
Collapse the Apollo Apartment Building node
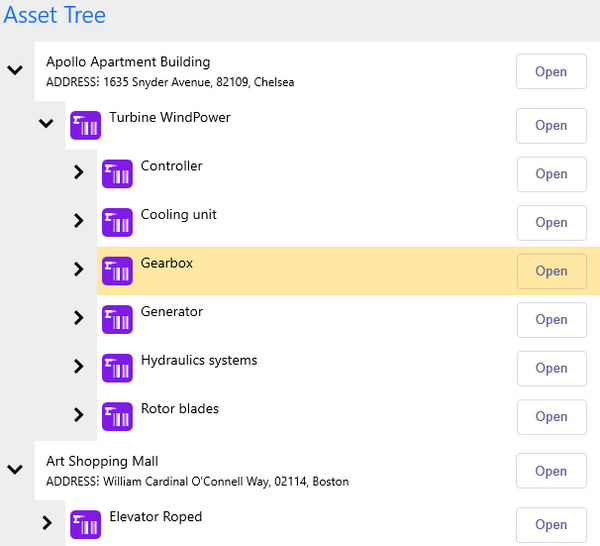click(15, 70)
